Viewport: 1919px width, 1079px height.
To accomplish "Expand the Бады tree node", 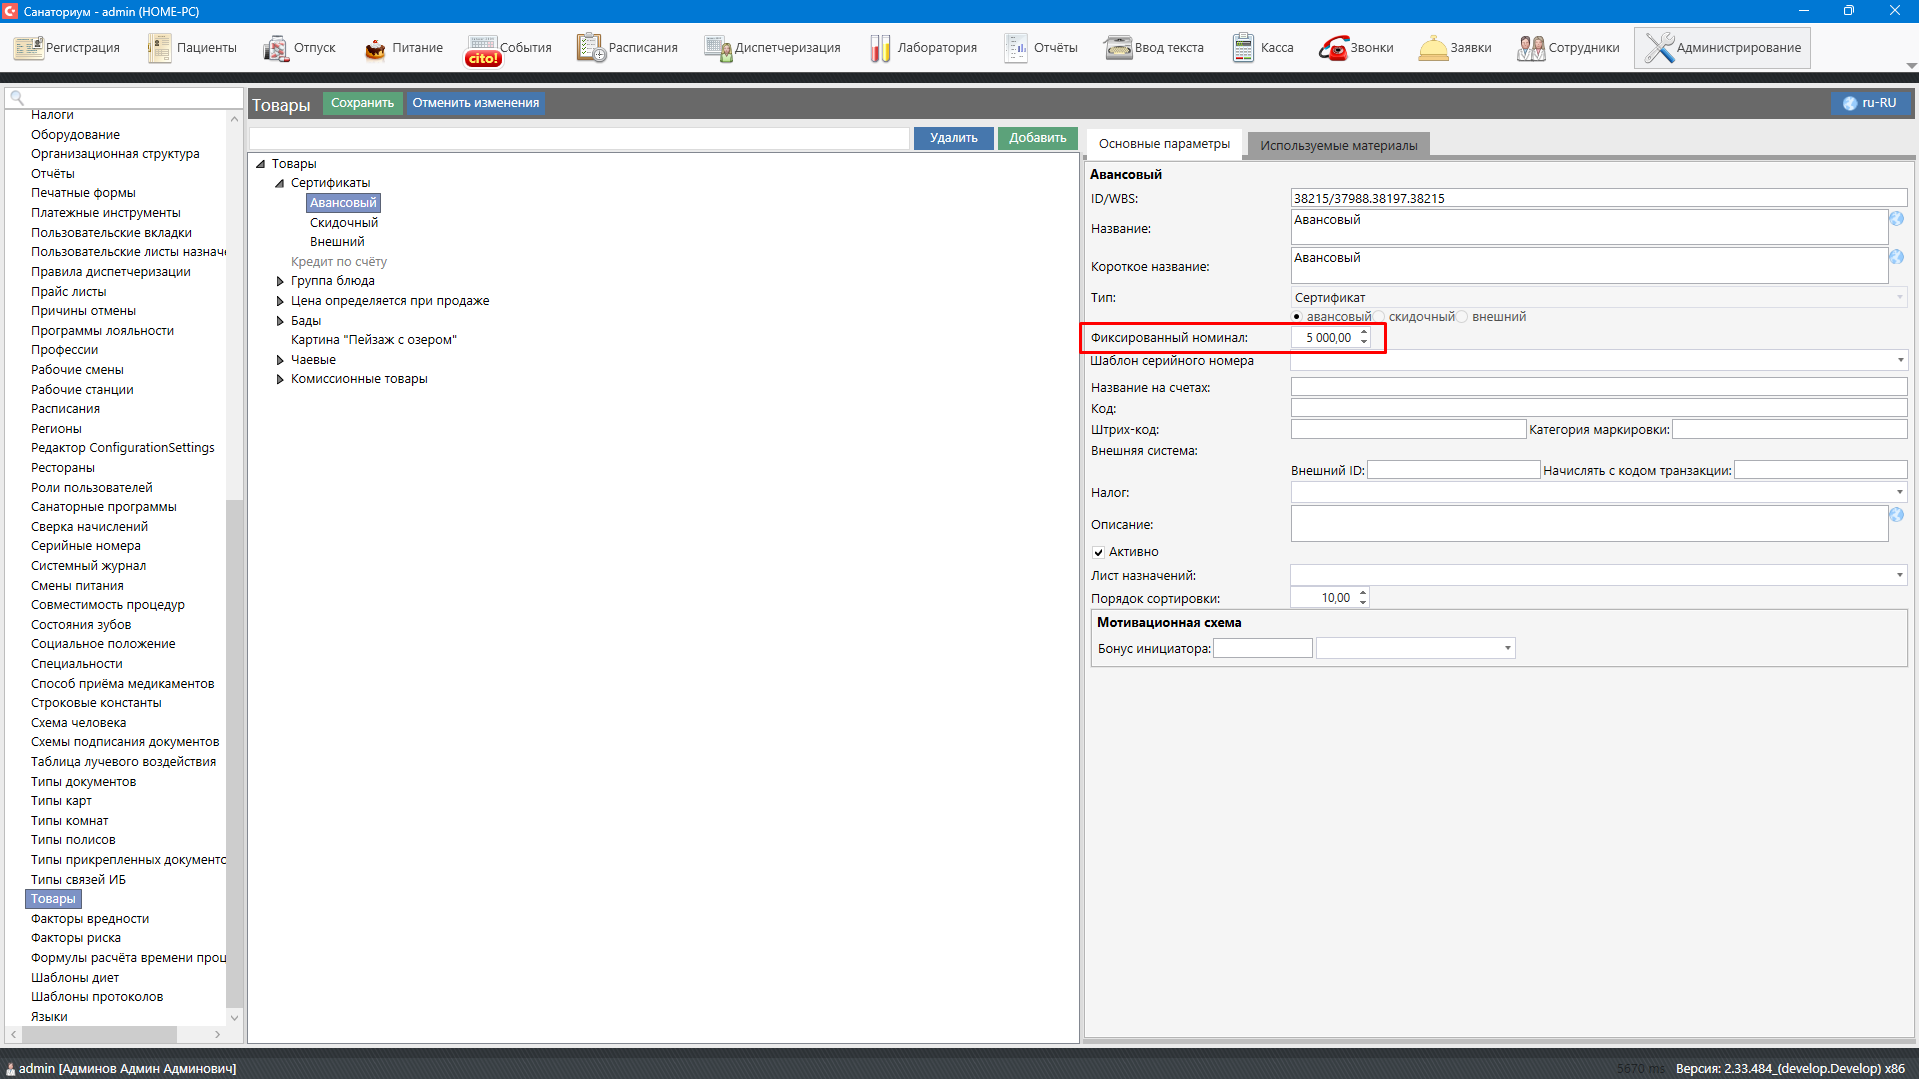I will coord(280,321).
